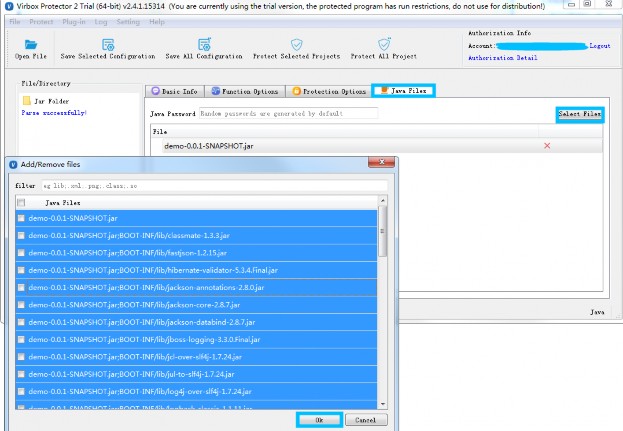Open the File menu
The height and width of the screenshot is (431, 623).
(15, 22)
